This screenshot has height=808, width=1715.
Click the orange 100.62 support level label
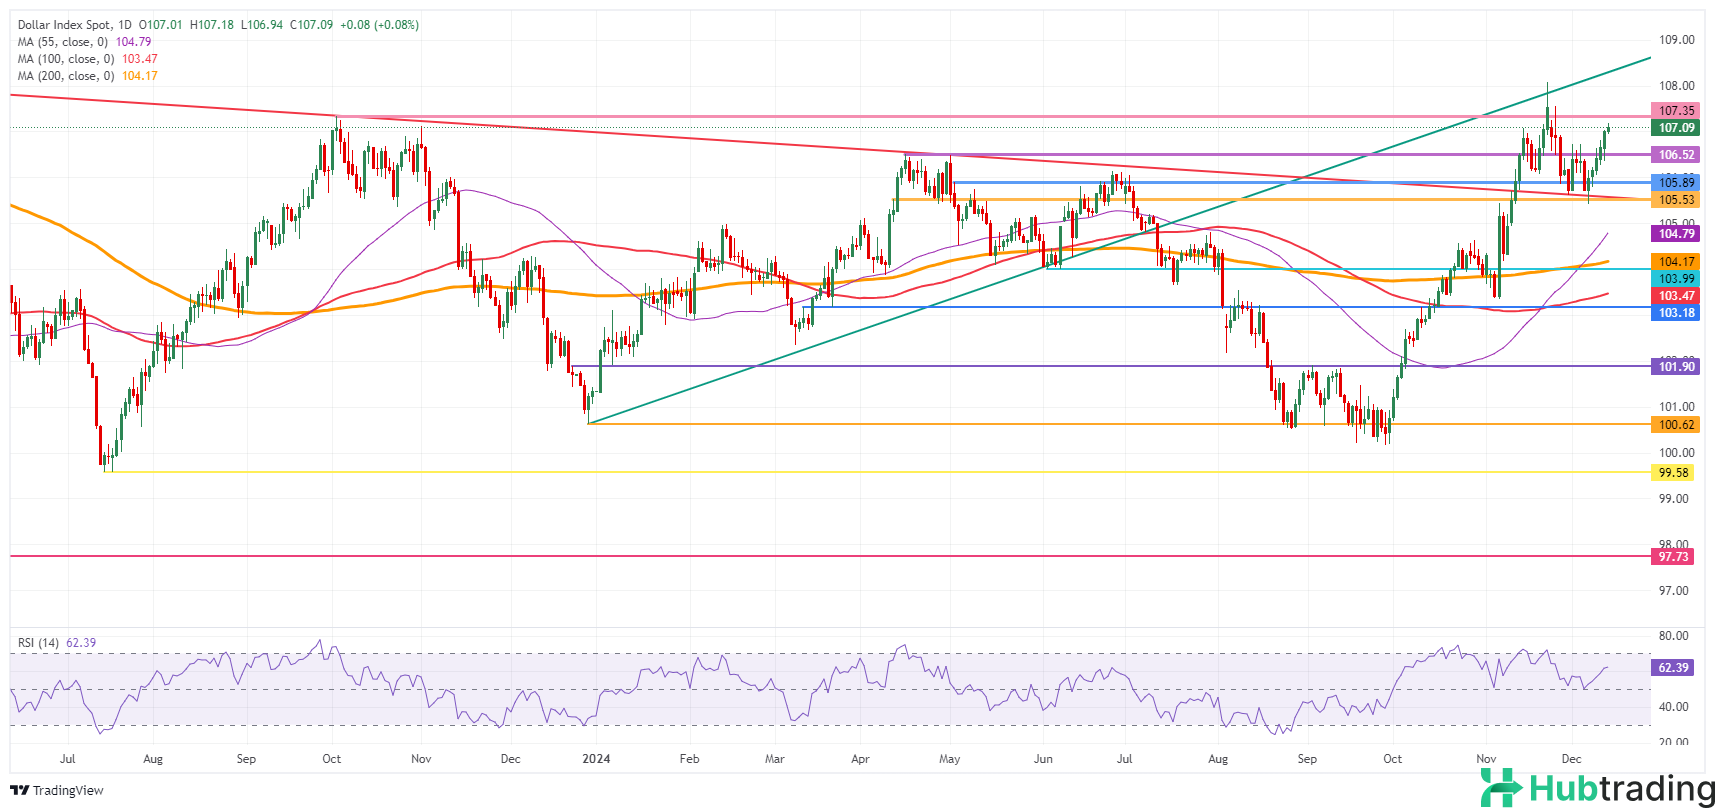(x=1676, y=425)
